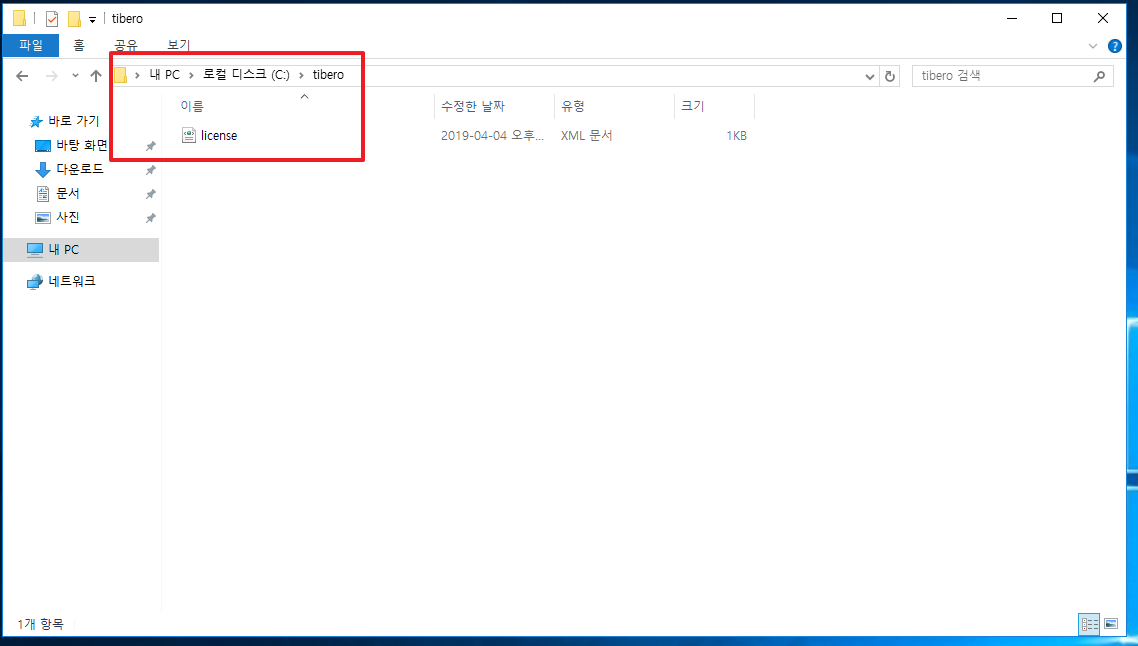Screen dimensions: 1138x646
Task: Click the 2019-04-04 modified date cell
Action: click(x=492, y=136)
